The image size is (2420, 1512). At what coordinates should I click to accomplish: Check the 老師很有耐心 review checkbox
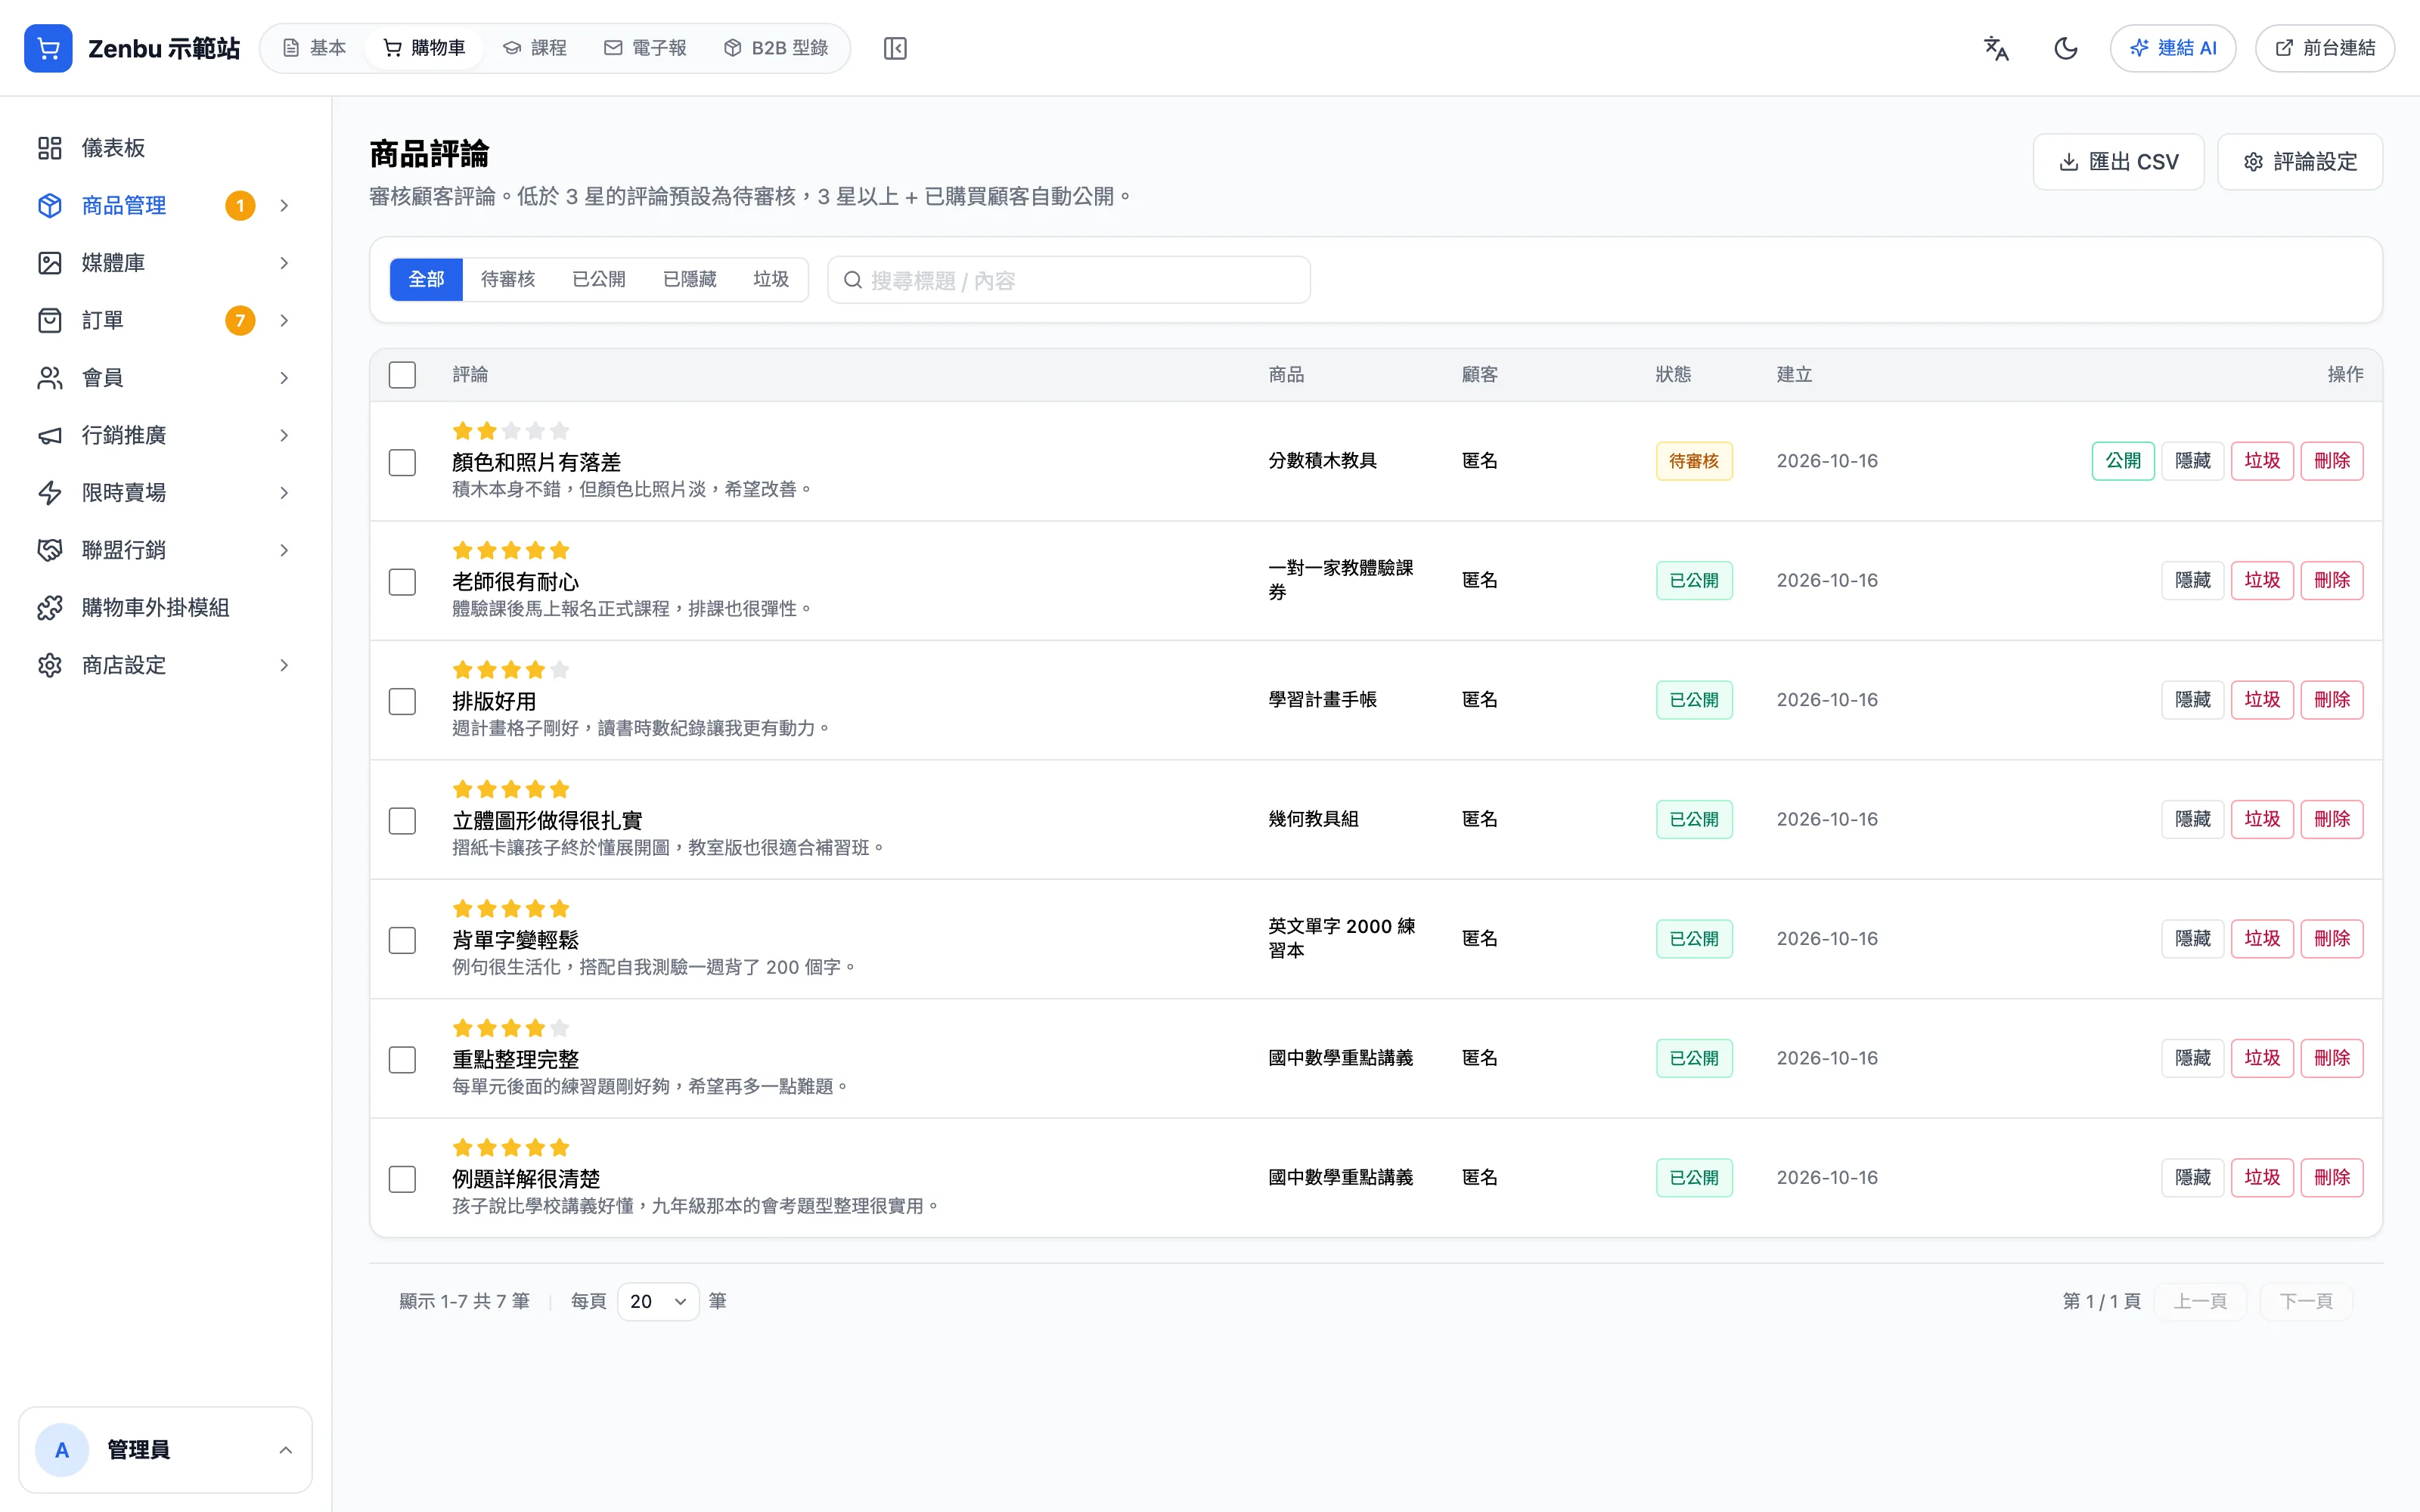click(402, 582)
